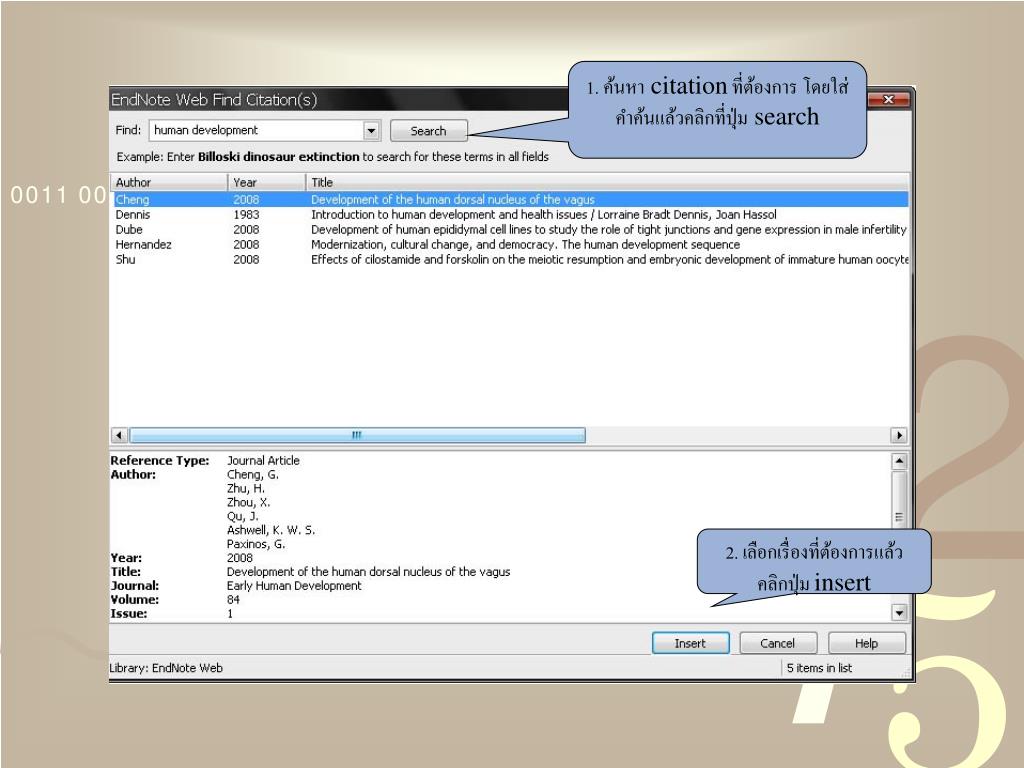The height and width of the screenshot is (768, 1024).
Task: Click the title 'Development of human epididymal cell lines'
Action: [x=421, y=229]
